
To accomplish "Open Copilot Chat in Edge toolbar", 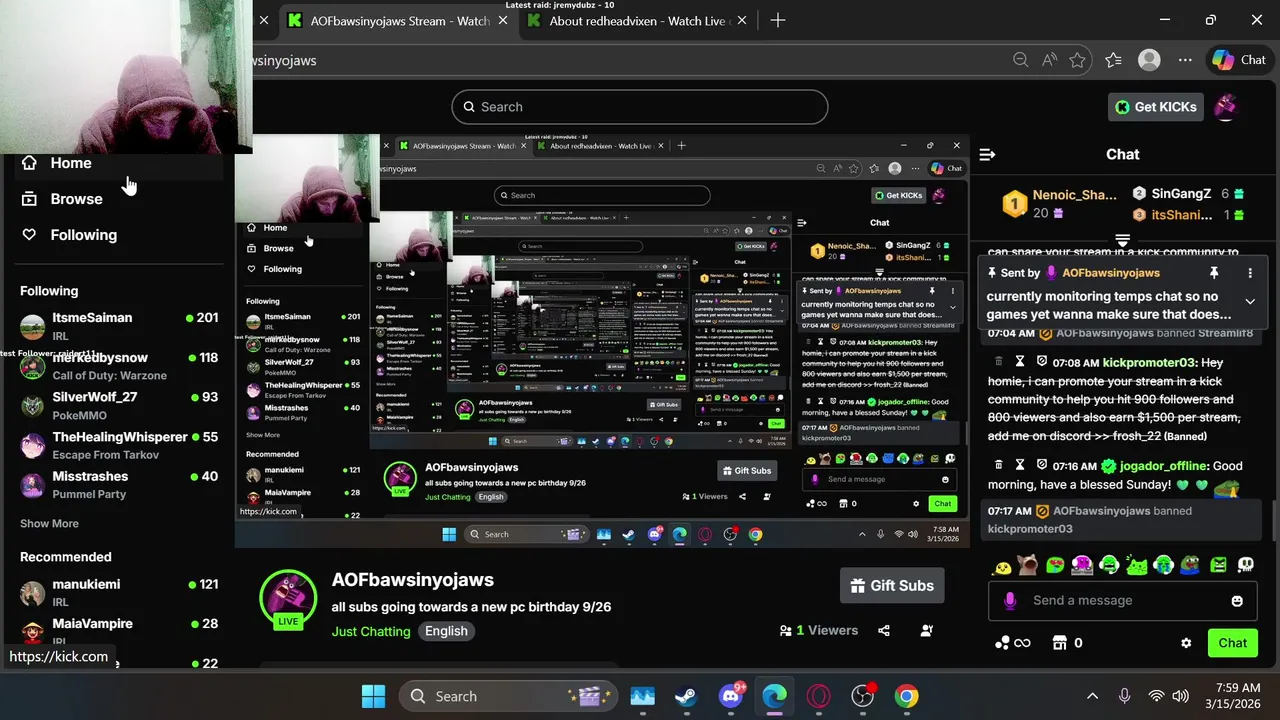I will tap(1239, 60).
